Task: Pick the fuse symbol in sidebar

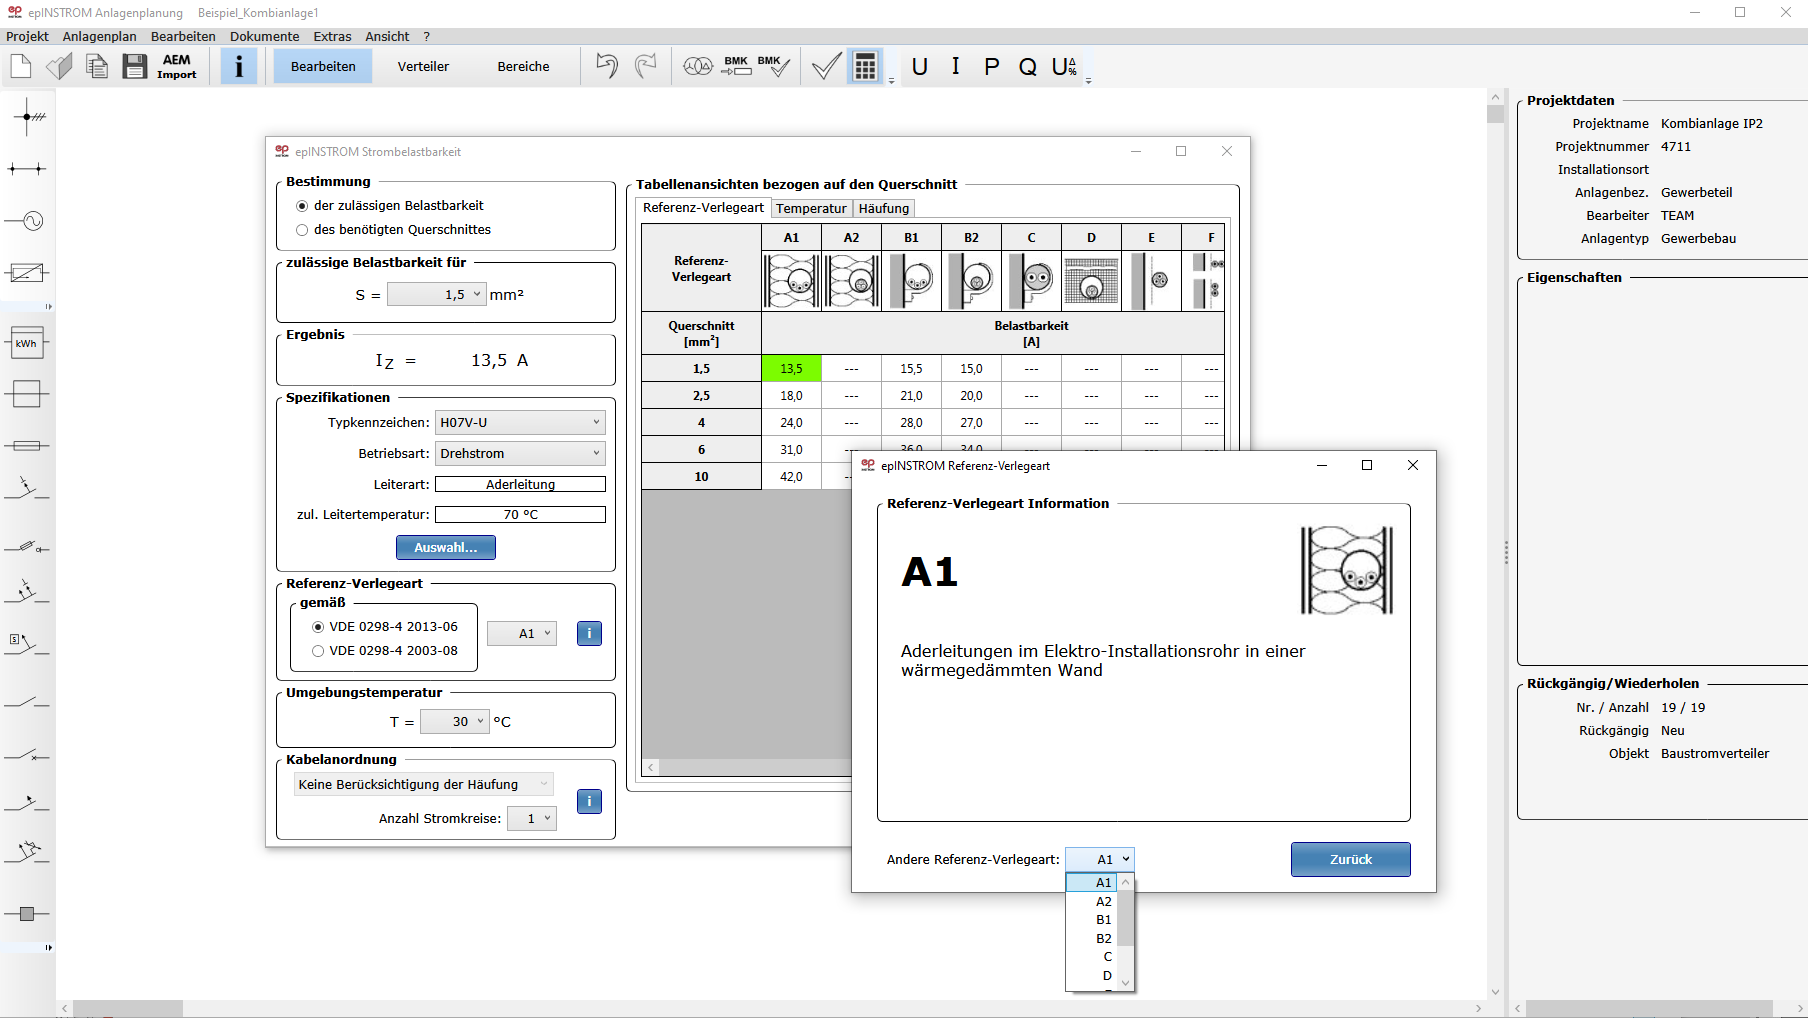Action: 27,445
